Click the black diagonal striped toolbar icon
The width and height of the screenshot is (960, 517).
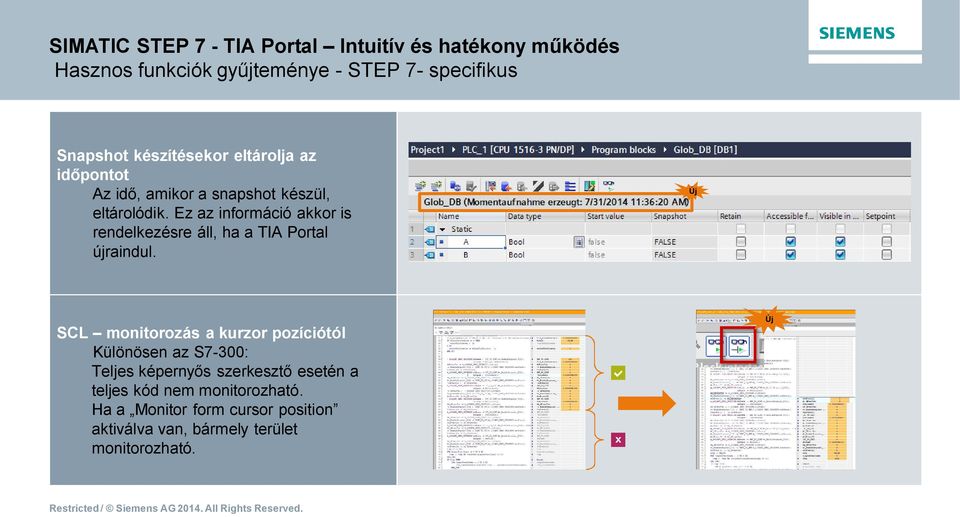pyautogui.click(x=538, y=186)
